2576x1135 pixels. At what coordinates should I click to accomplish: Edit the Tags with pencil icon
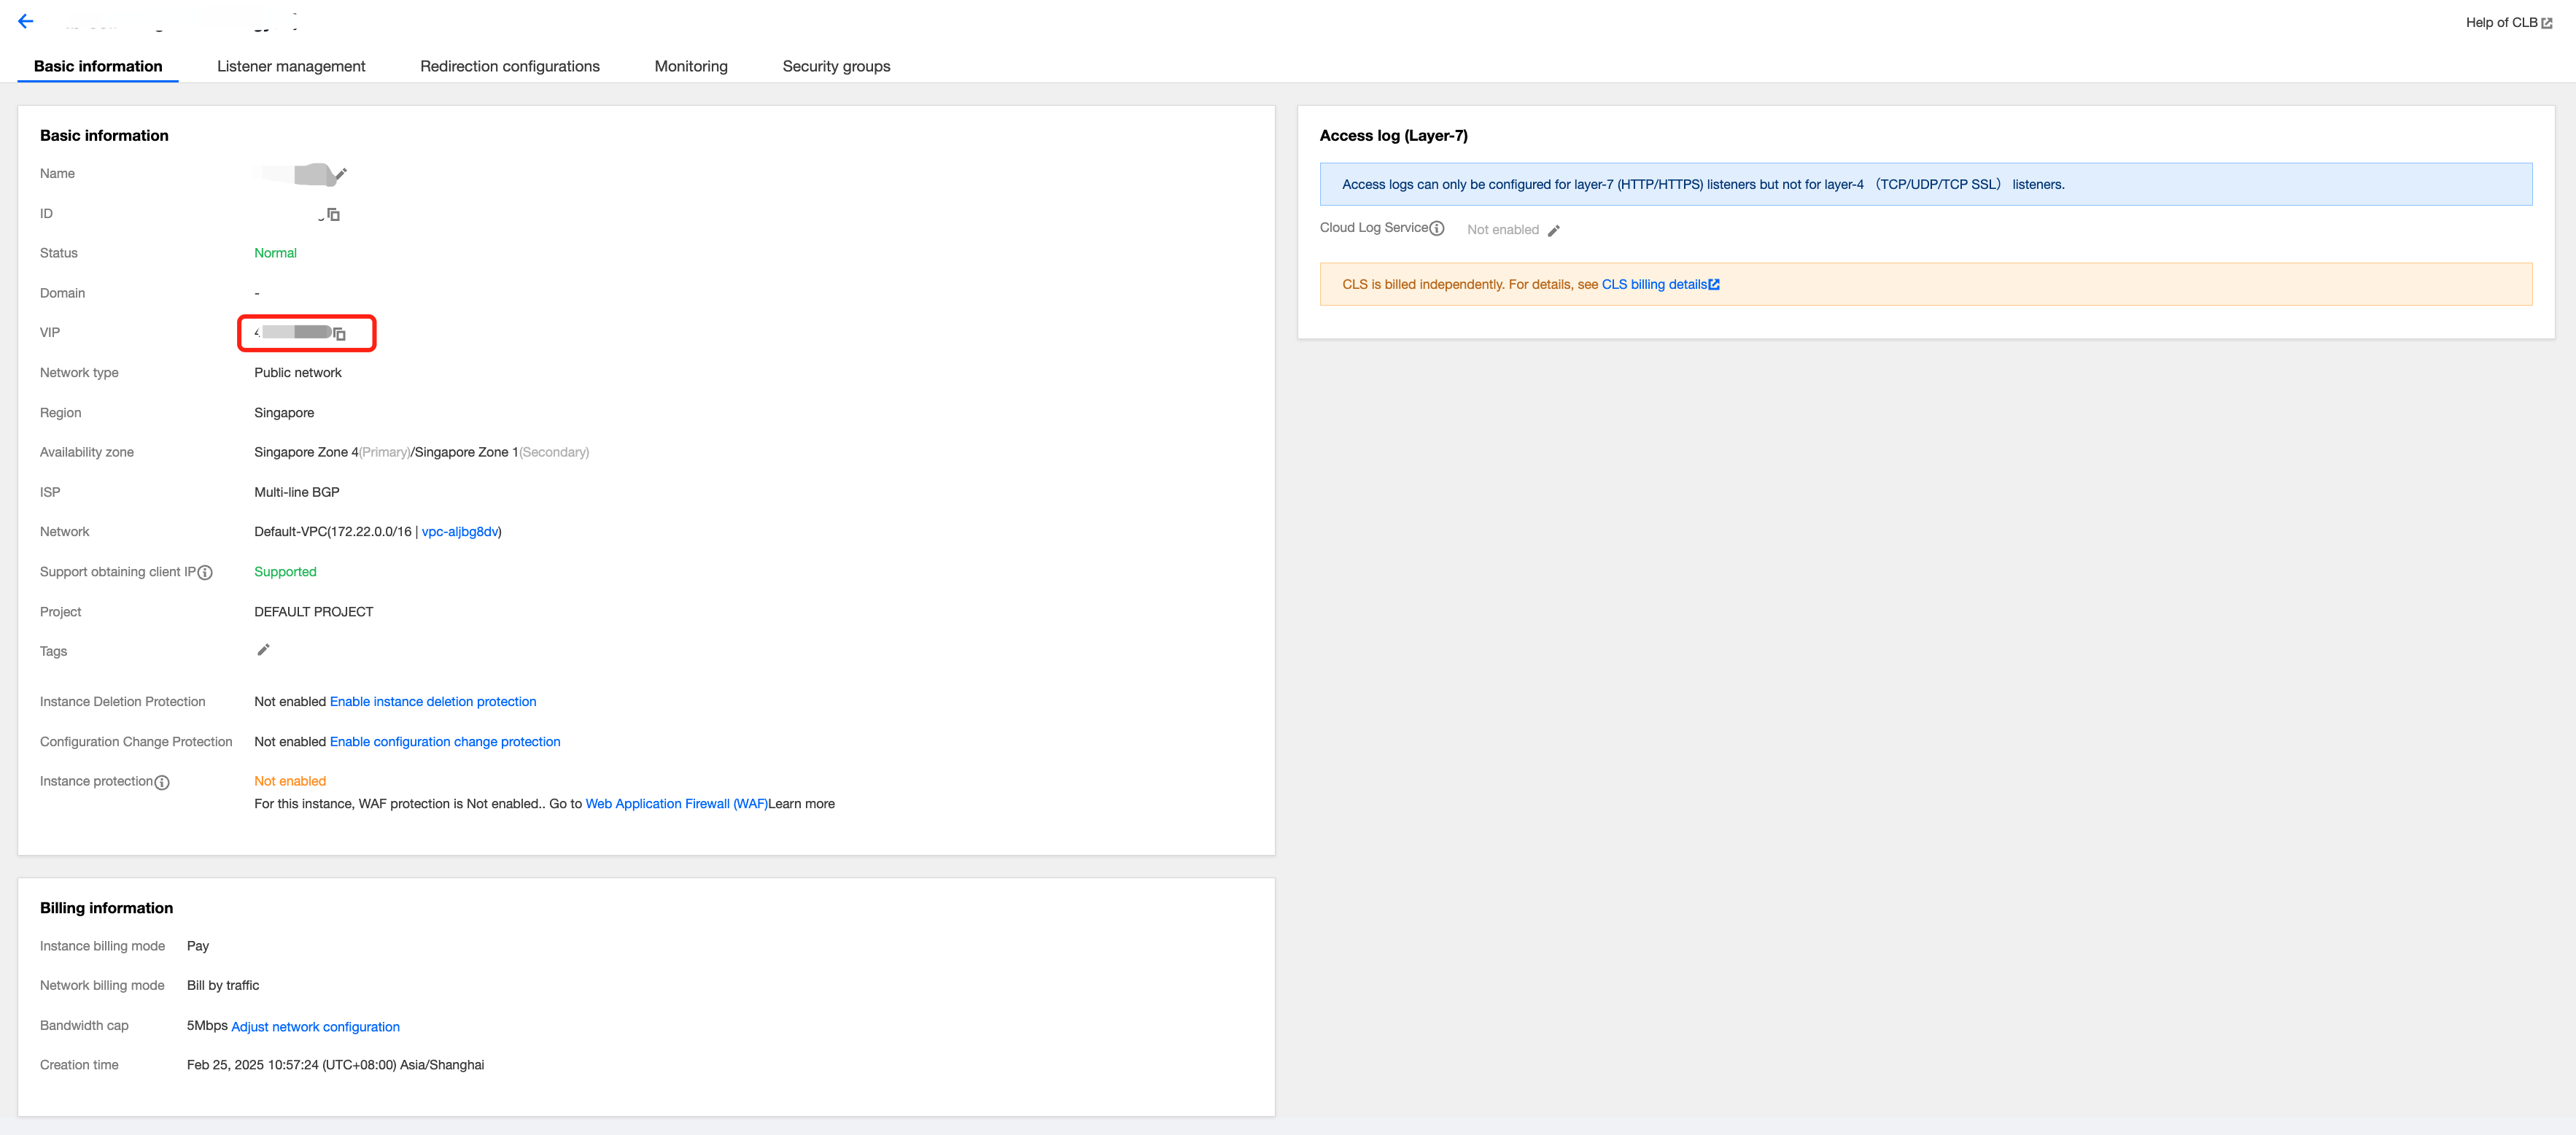(x=263, y=650)
